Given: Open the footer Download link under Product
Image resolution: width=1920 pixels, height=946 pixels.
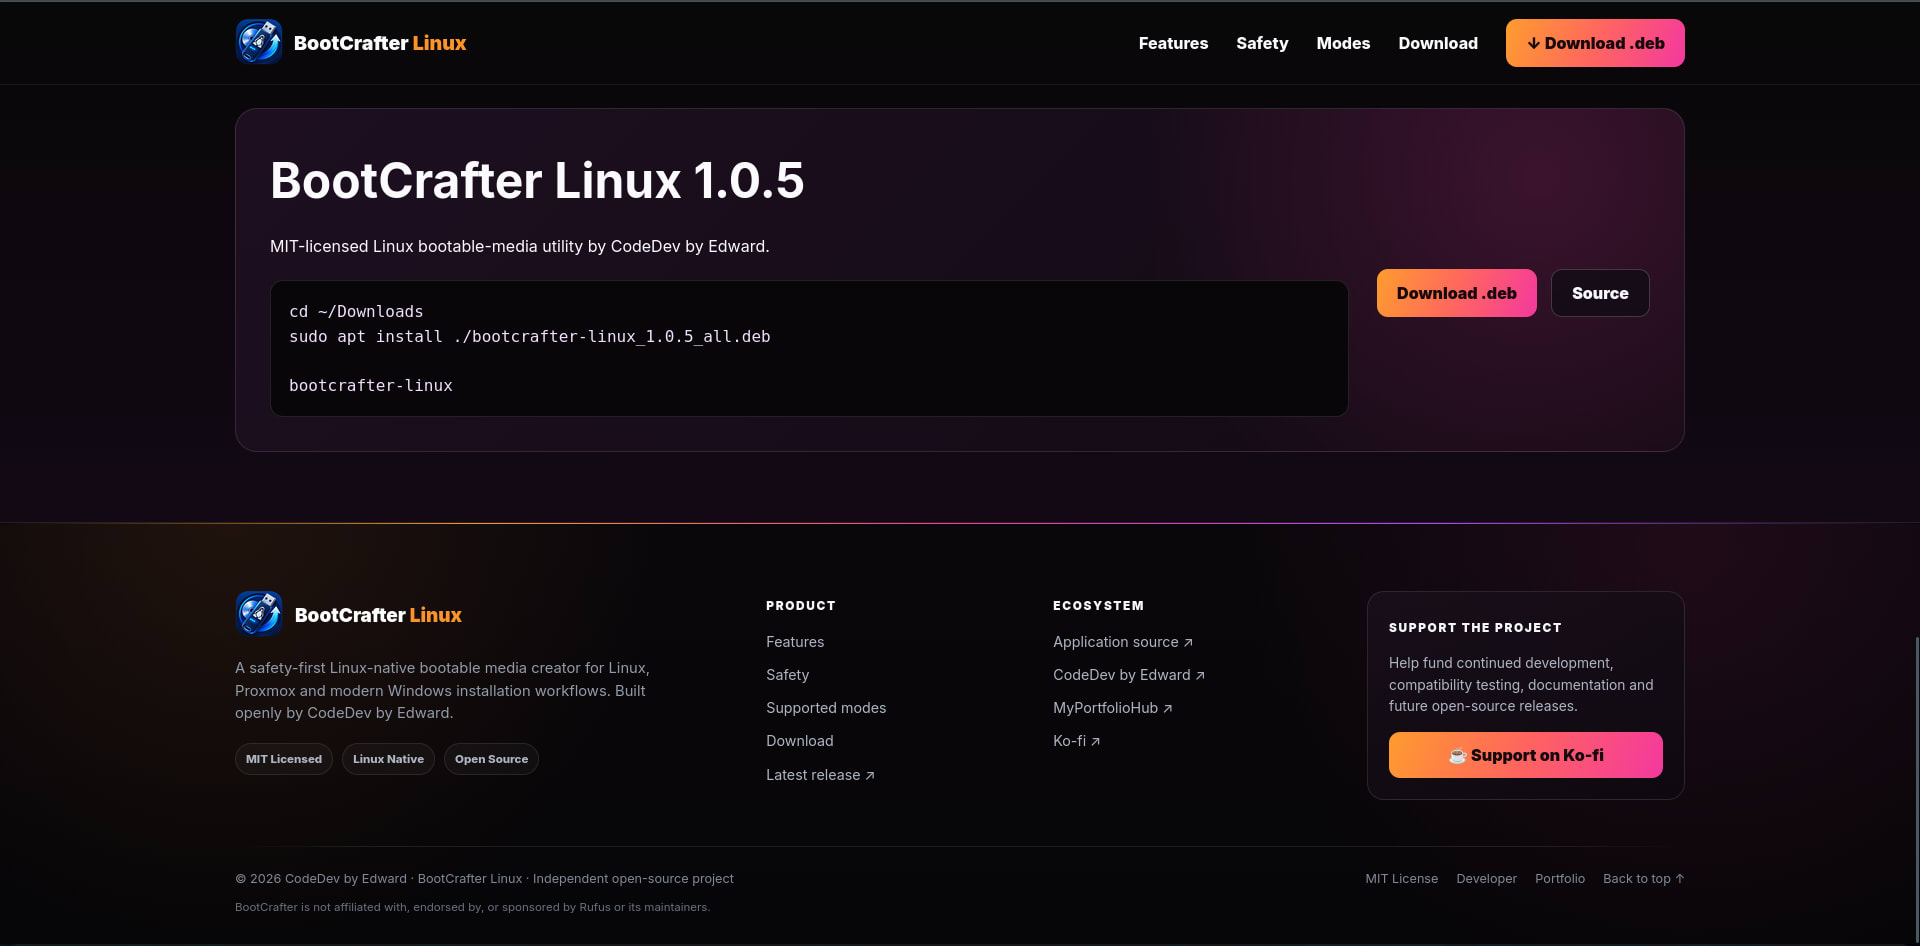Looking at the screenshot, I should click(800, 741).
